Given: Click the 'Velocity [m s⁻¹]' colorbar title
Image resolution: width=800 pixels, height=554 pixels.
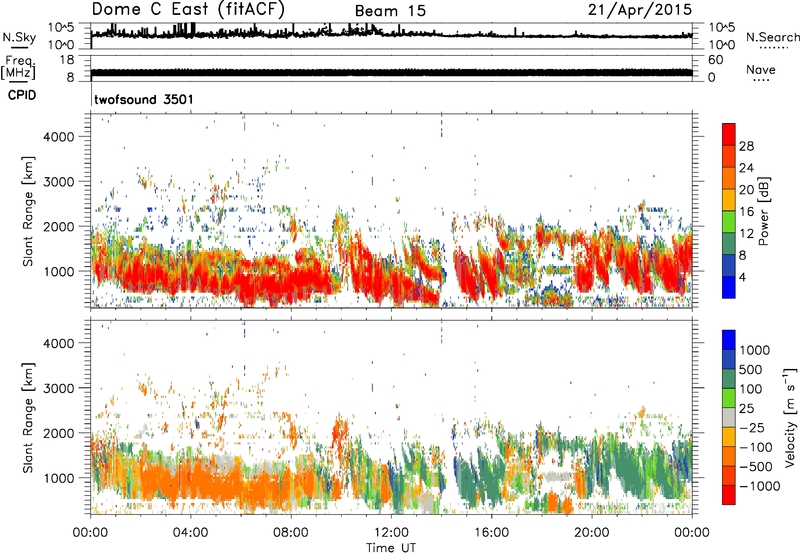Looking at the screenshot, I should (790, 418).
